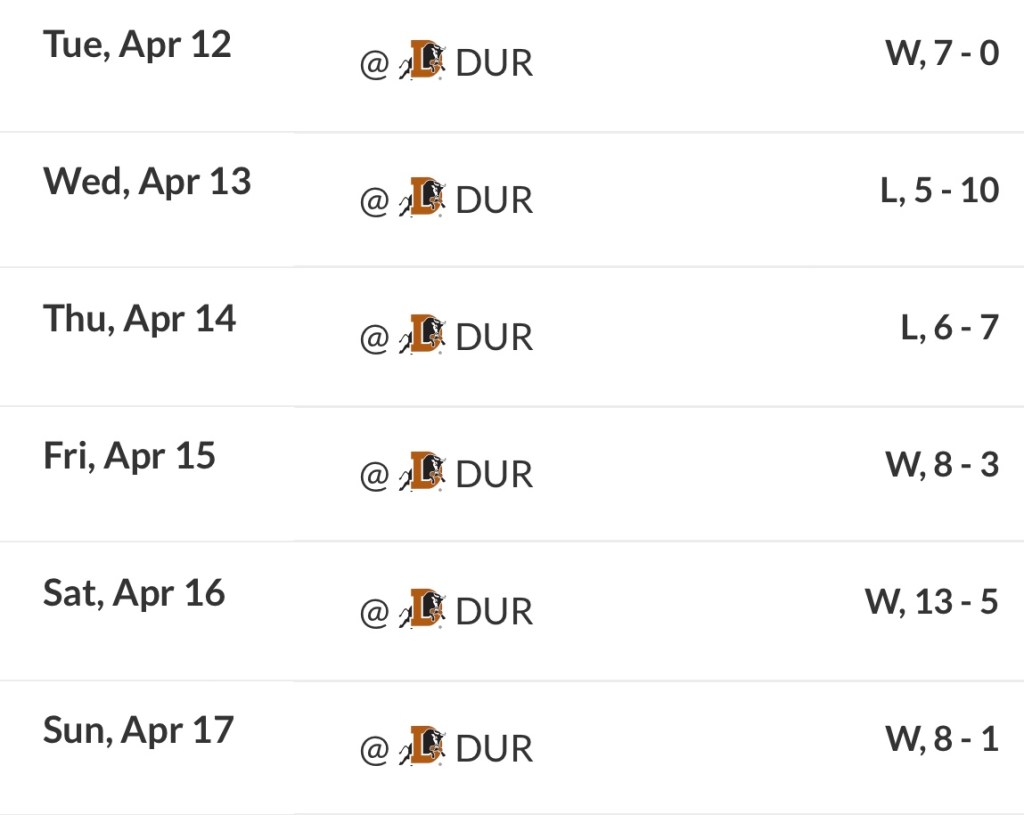View the L, 5 - 10 game result

[939, 190]
